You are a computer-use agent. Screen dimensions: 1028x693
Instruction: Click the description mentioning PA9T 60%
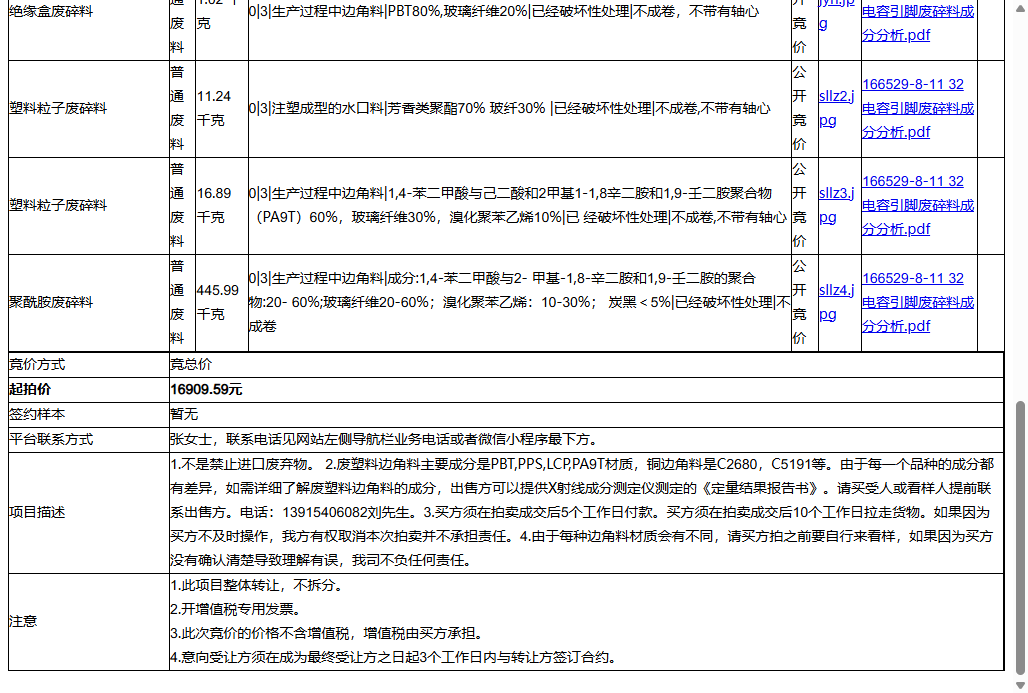(x=518, y=205)
